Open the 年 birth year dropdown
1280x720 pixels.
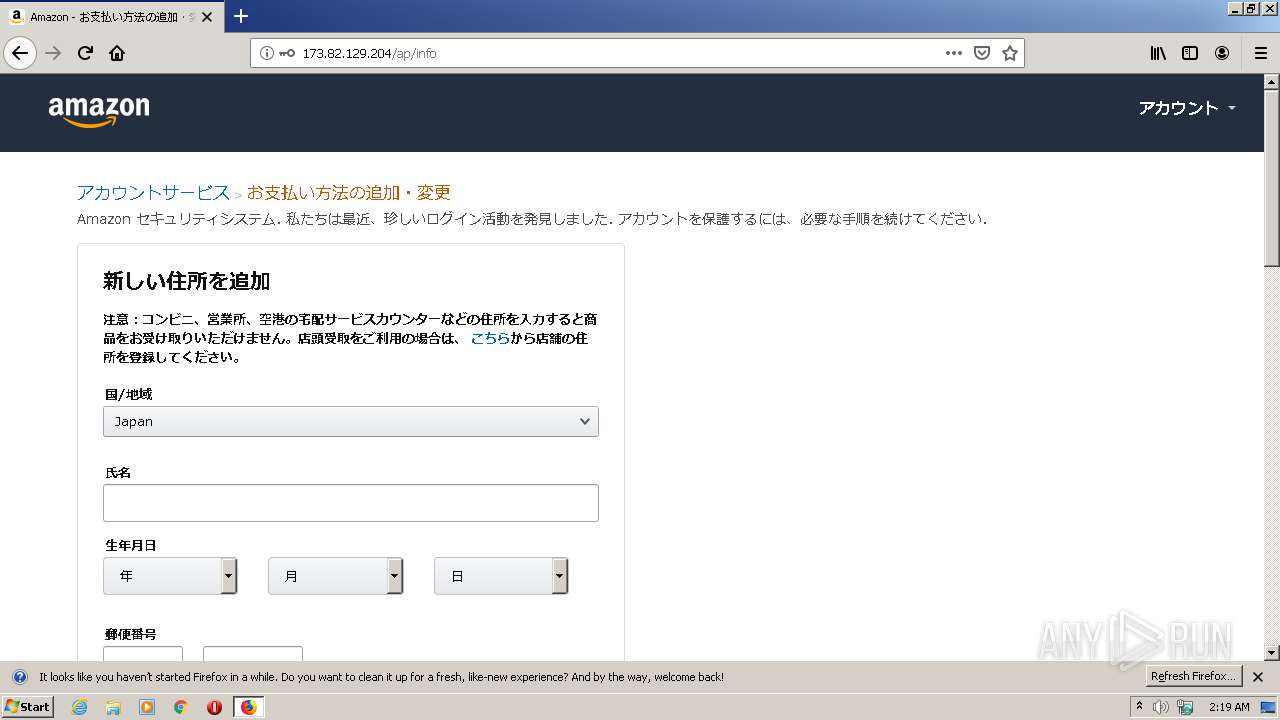[170, 576]
